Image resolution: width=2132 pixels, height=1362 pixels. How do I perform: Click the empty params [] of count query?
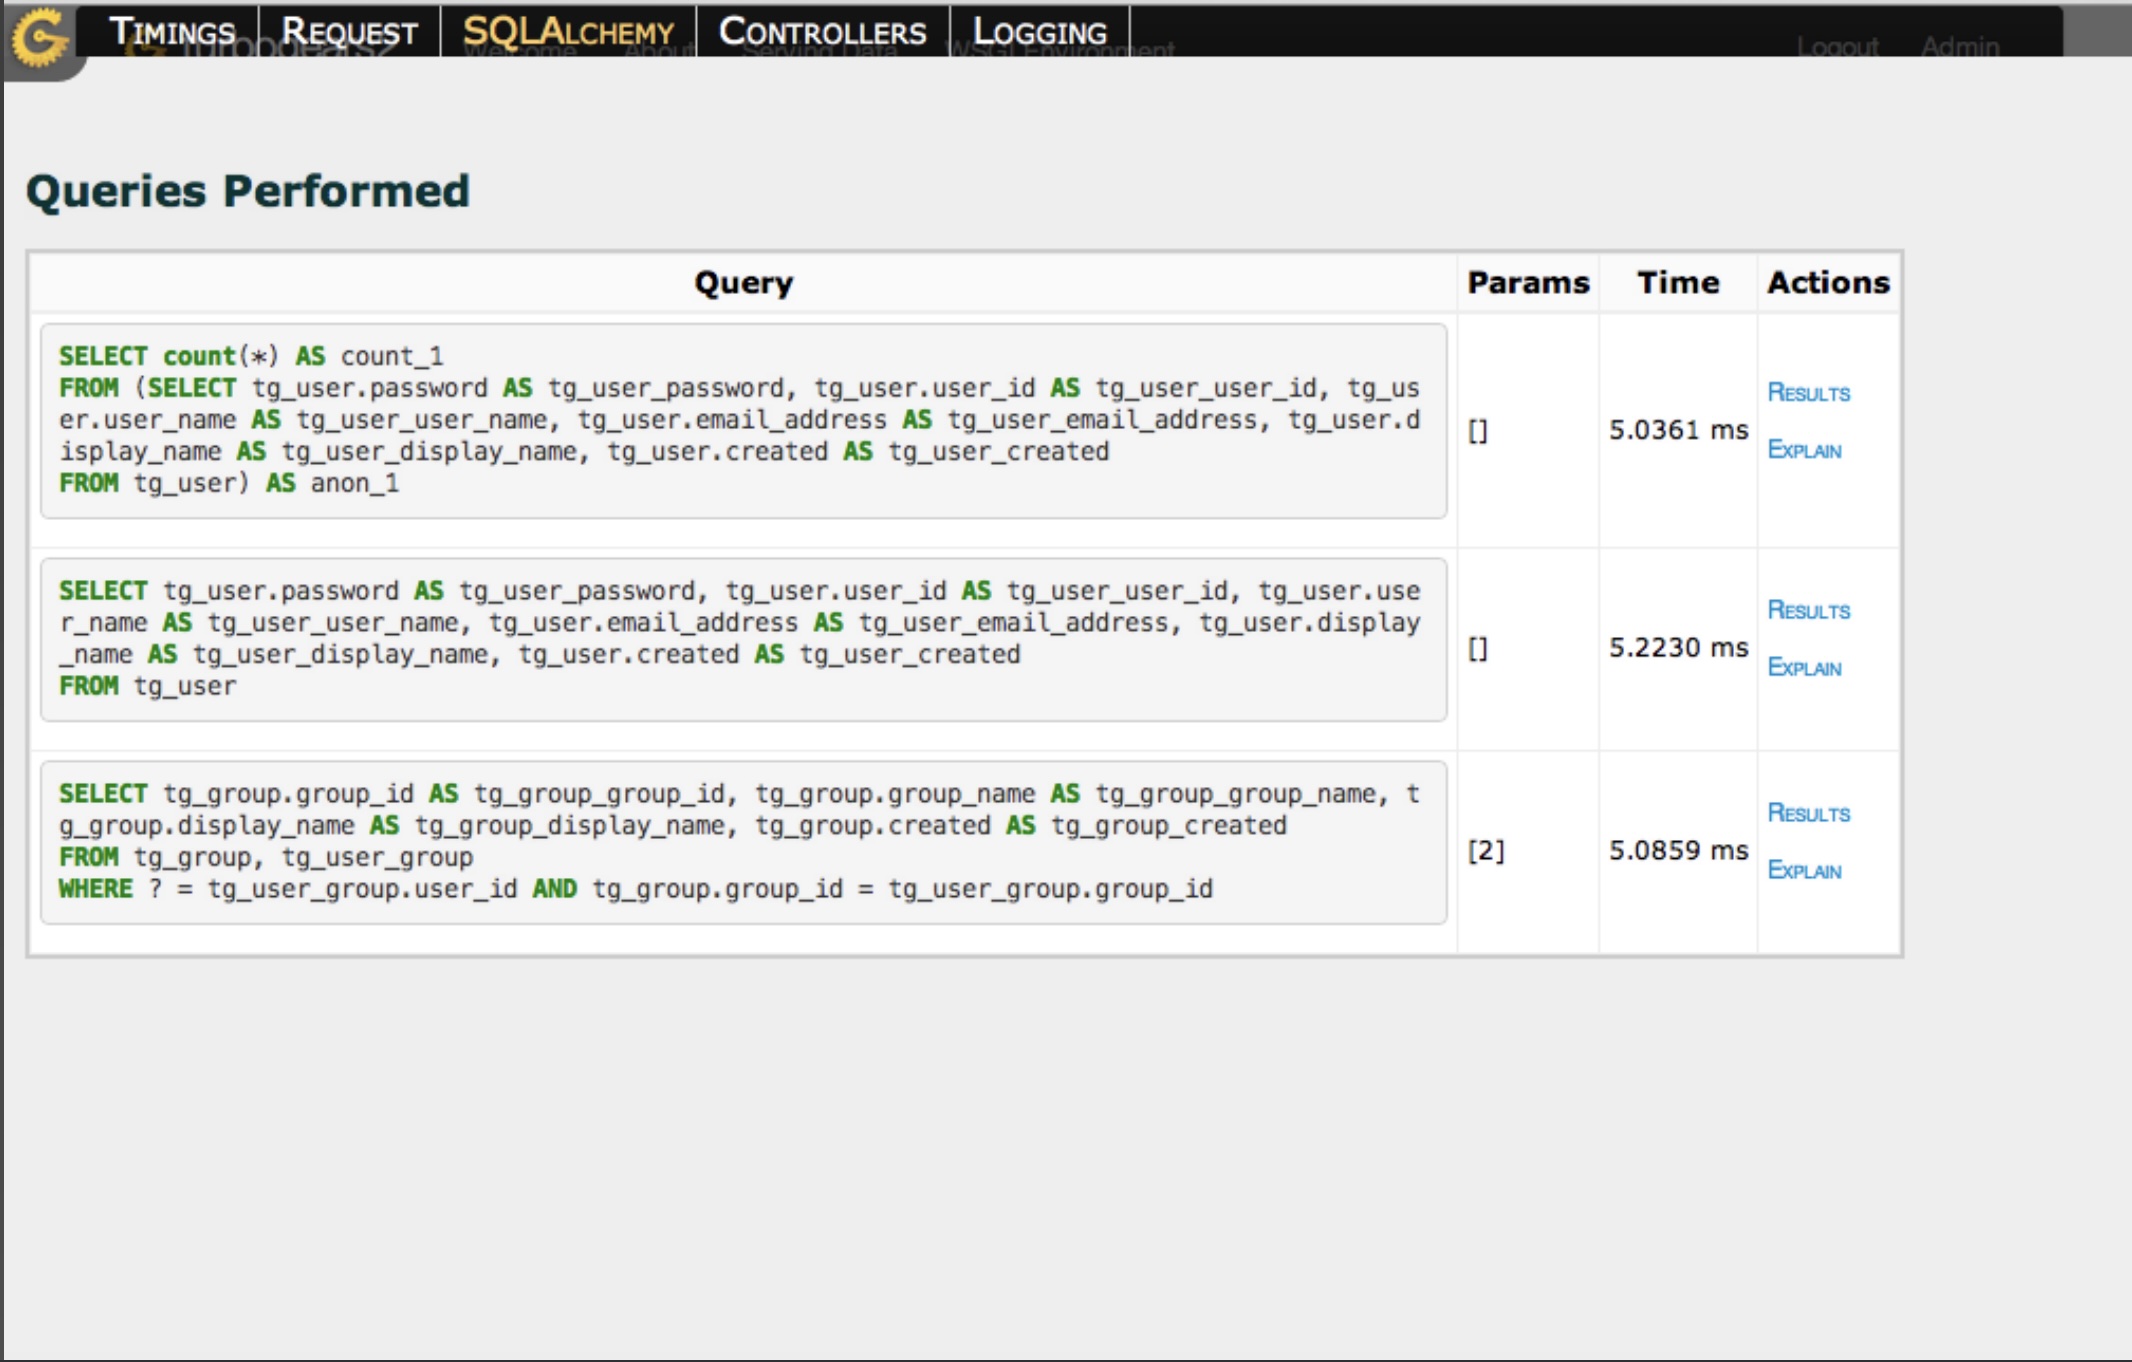tap(1478, 431)
